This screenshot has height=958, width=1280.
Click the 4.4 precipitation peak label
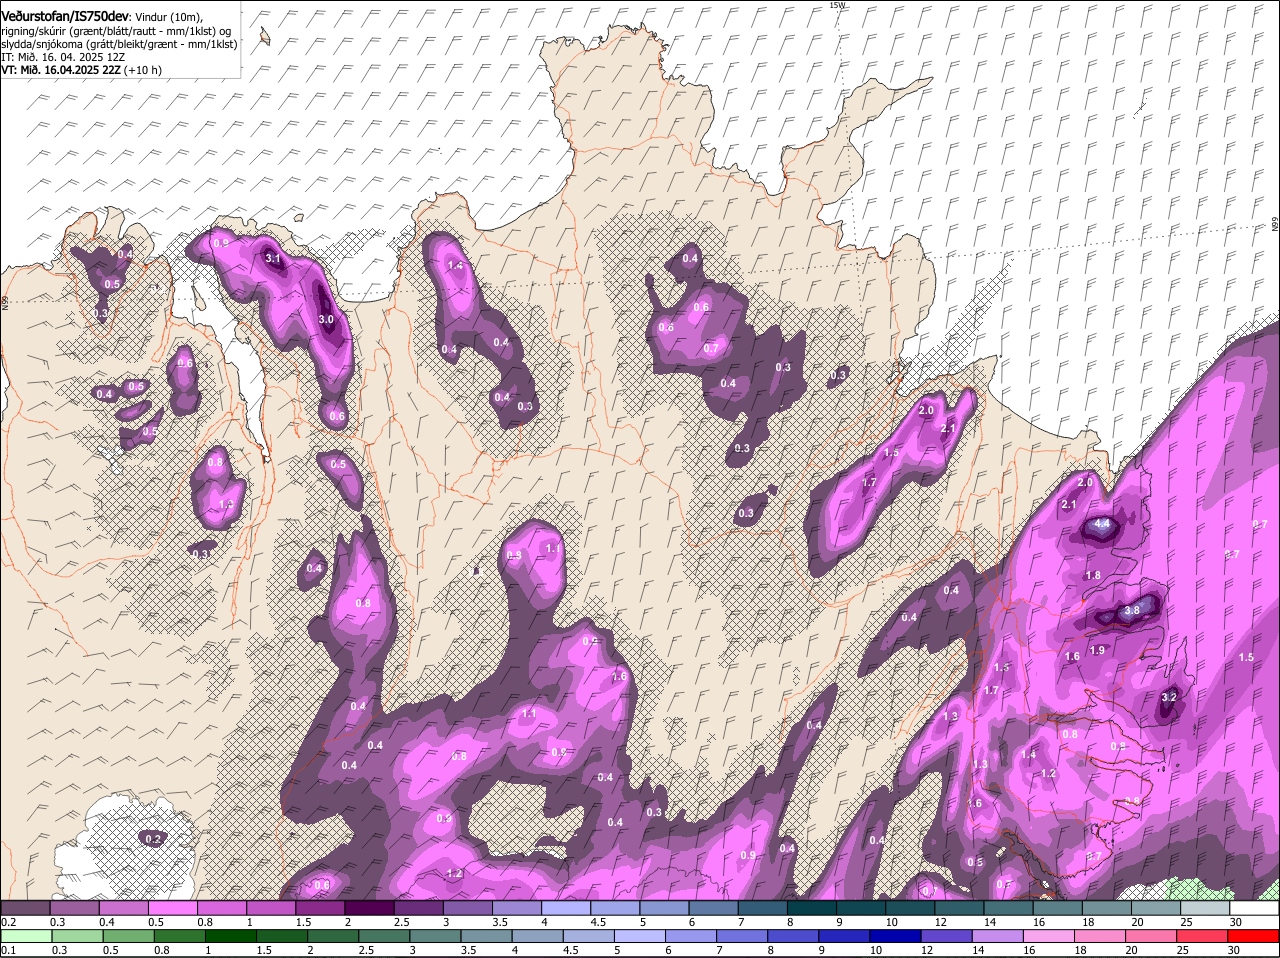click(x=1102, y=524)
